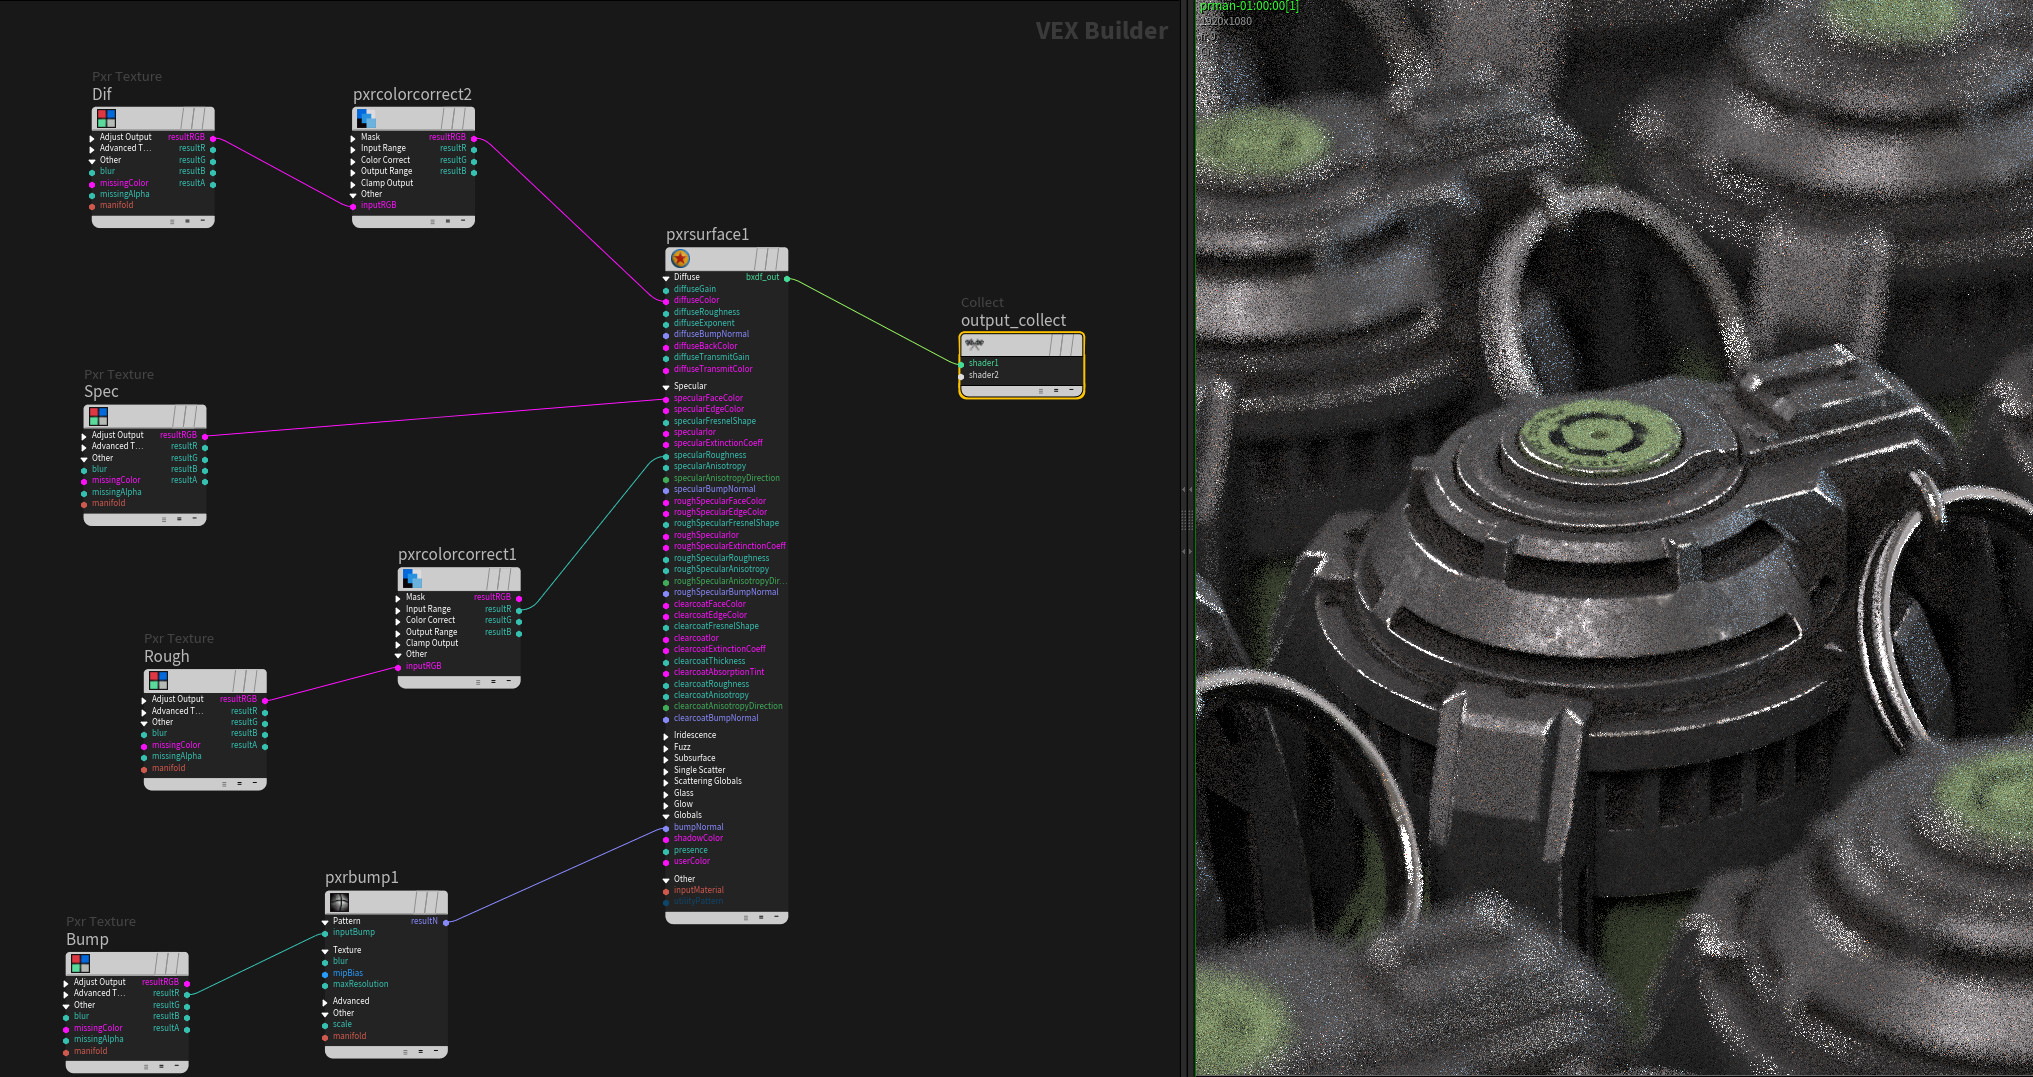This screenshot has width=2033, height=1077.
Task: Click the missingColor input dot on the Dif node
Action: tap(93, 183)
